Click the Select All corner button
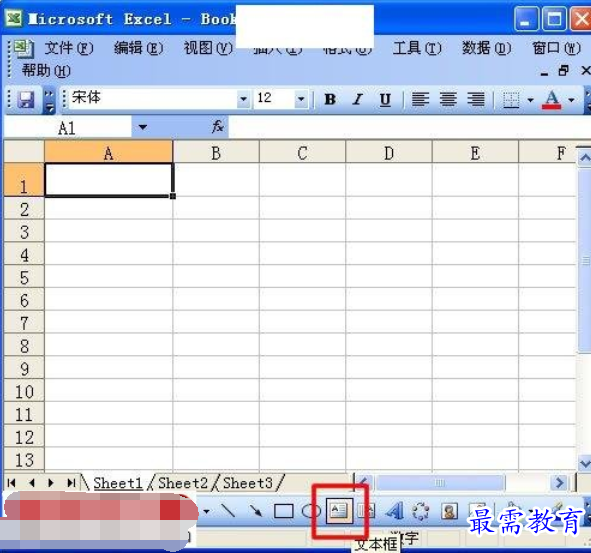 tap(24, 152)
